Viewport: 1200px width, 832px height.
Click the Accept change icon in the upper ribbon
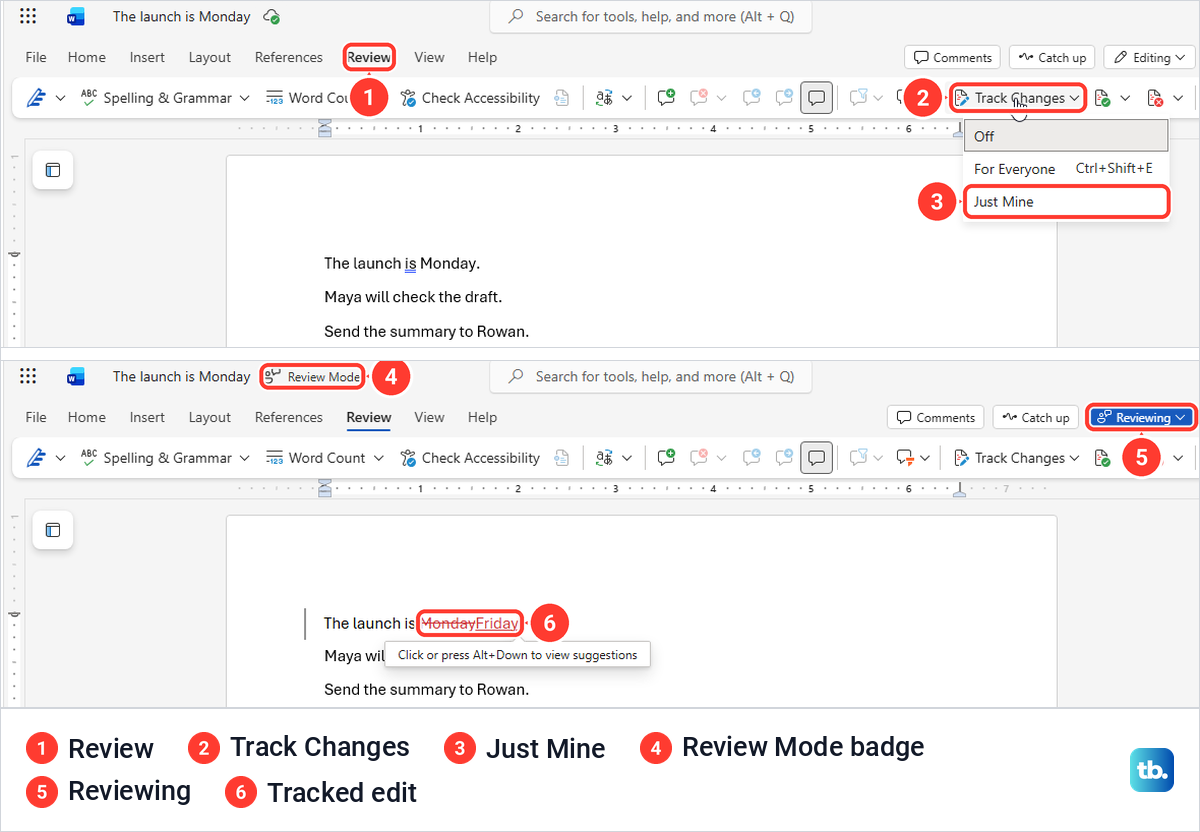1102,98
